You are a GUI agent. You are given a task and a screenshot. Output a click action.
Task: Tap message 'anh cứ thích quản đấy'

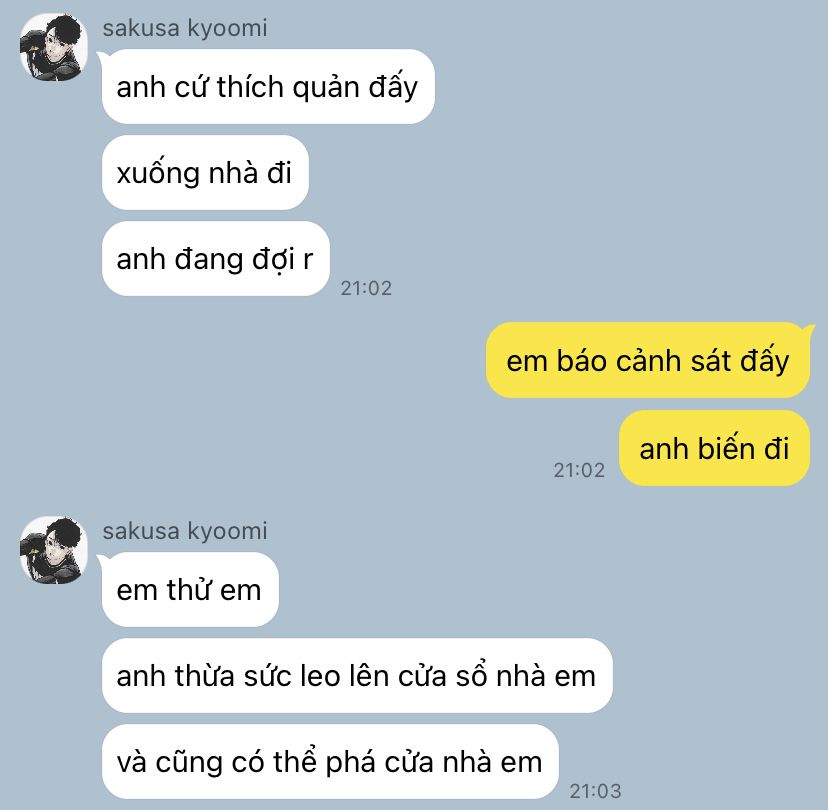click(x=268, y=87)
